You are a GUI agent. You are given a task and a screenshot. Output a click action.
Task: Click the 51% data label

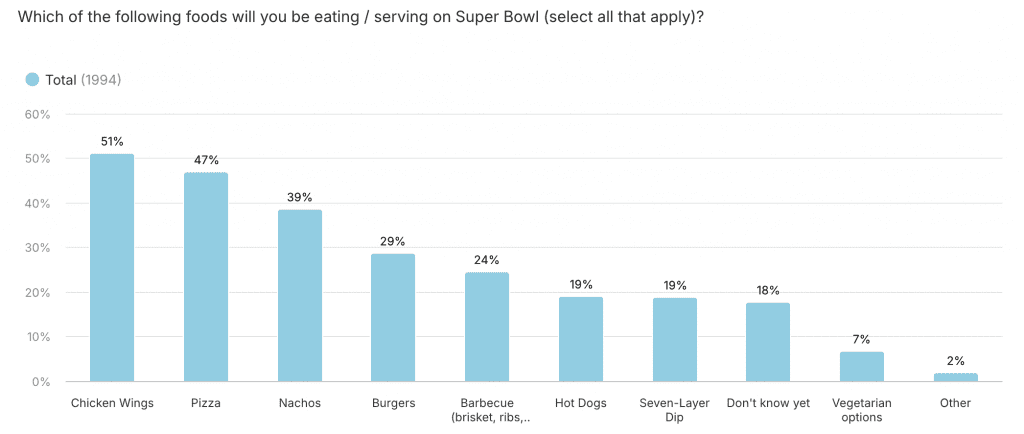112,142
